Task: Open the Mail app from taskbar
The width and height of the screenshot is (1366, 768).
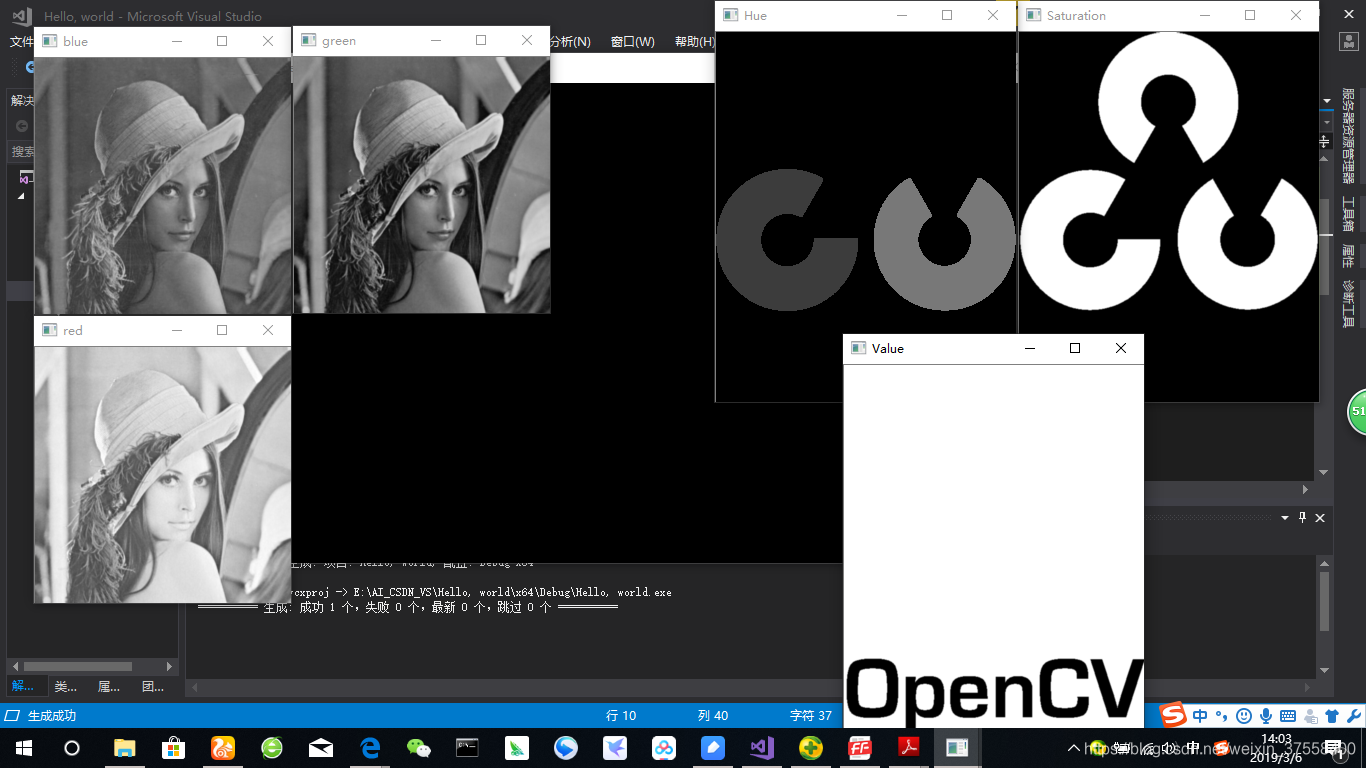Action: pos(321,747)
